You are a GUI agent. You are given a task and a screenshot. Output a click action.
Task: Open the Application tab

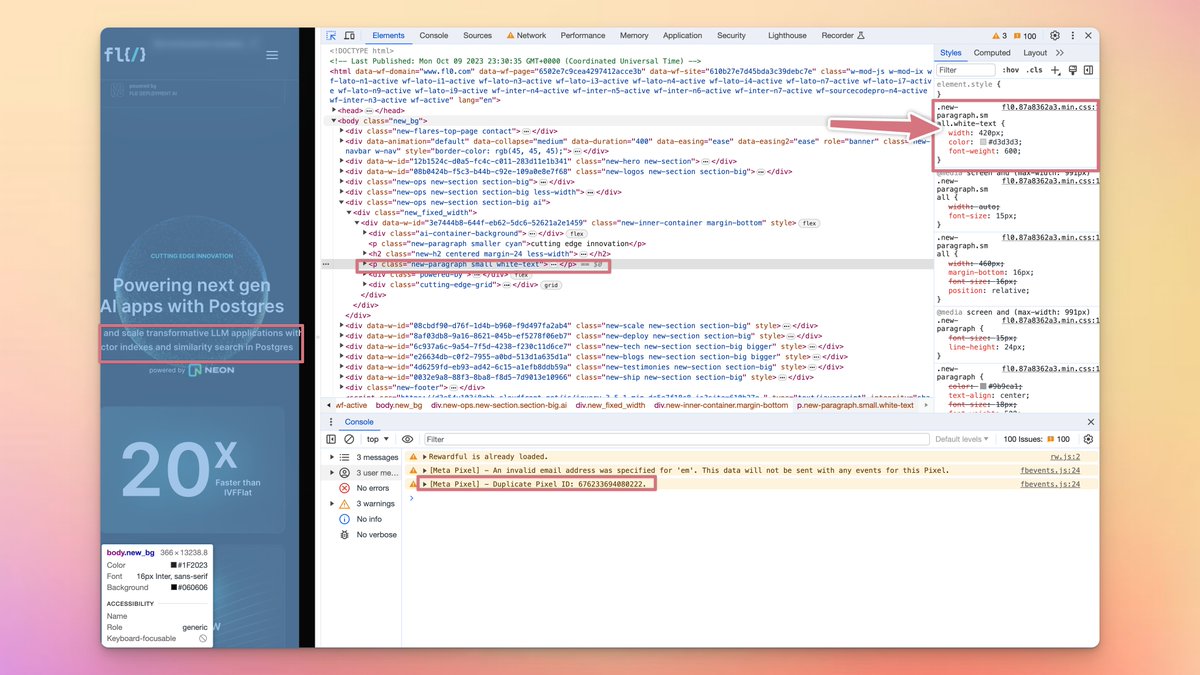(x=682, y=35)
